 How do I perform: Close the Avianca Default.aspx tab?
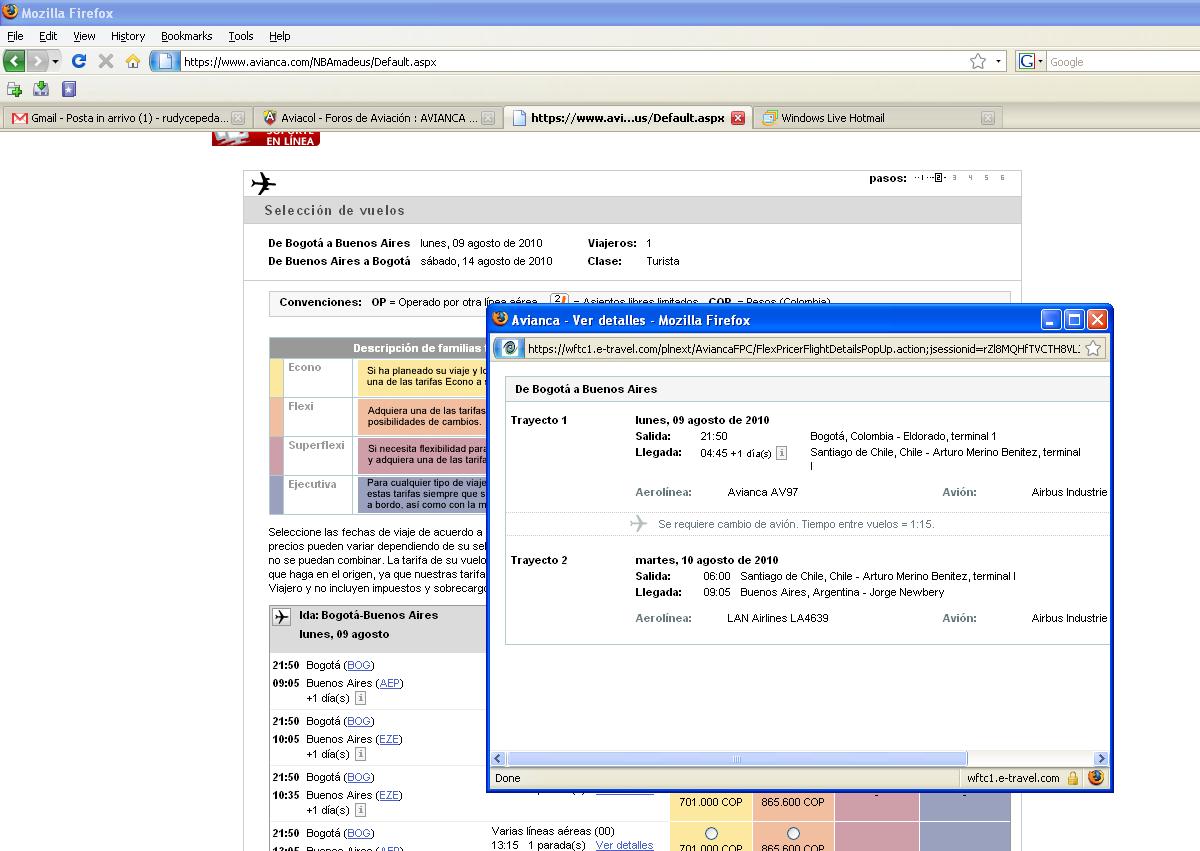tap(738, 118)
